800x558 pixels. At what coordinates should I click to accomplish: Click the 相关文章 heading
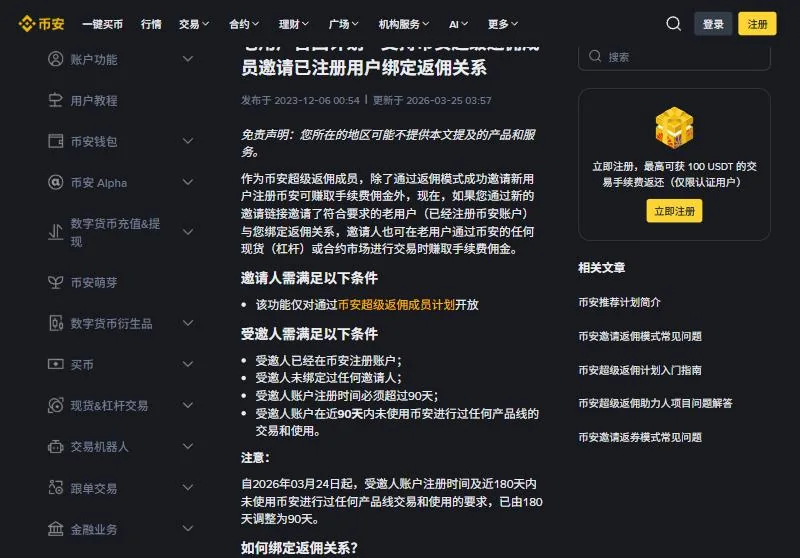point(602,268)
